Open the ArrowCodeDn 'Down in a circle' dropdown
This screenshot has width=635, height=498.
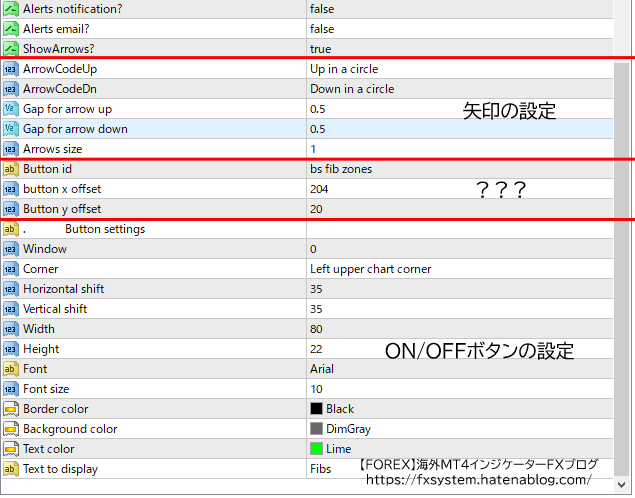pos(460,89)
